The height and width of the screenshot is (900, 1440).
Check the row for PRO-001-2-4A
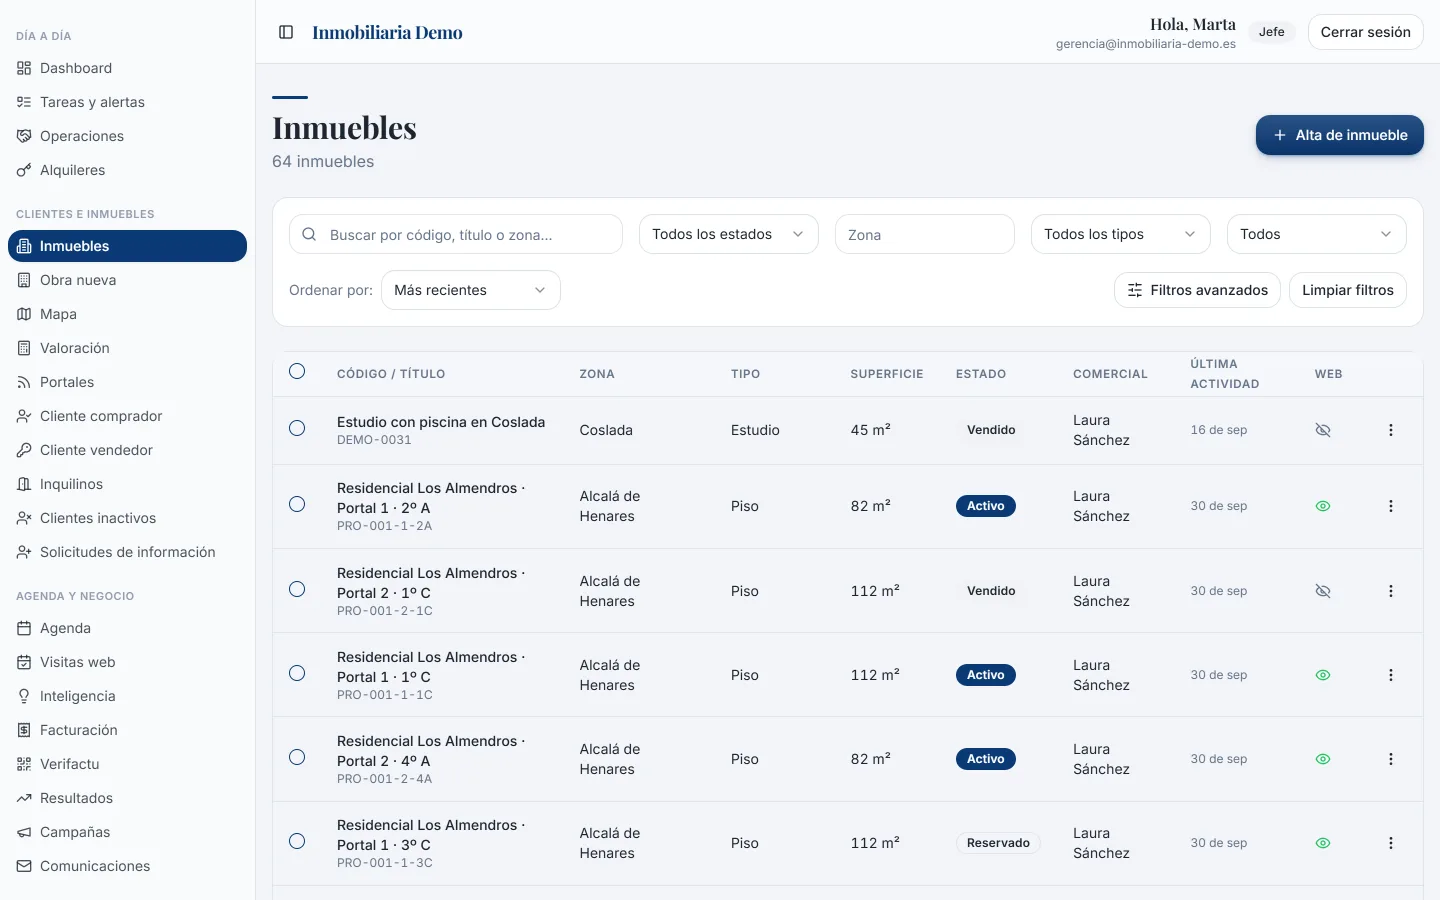coord(297,757)
